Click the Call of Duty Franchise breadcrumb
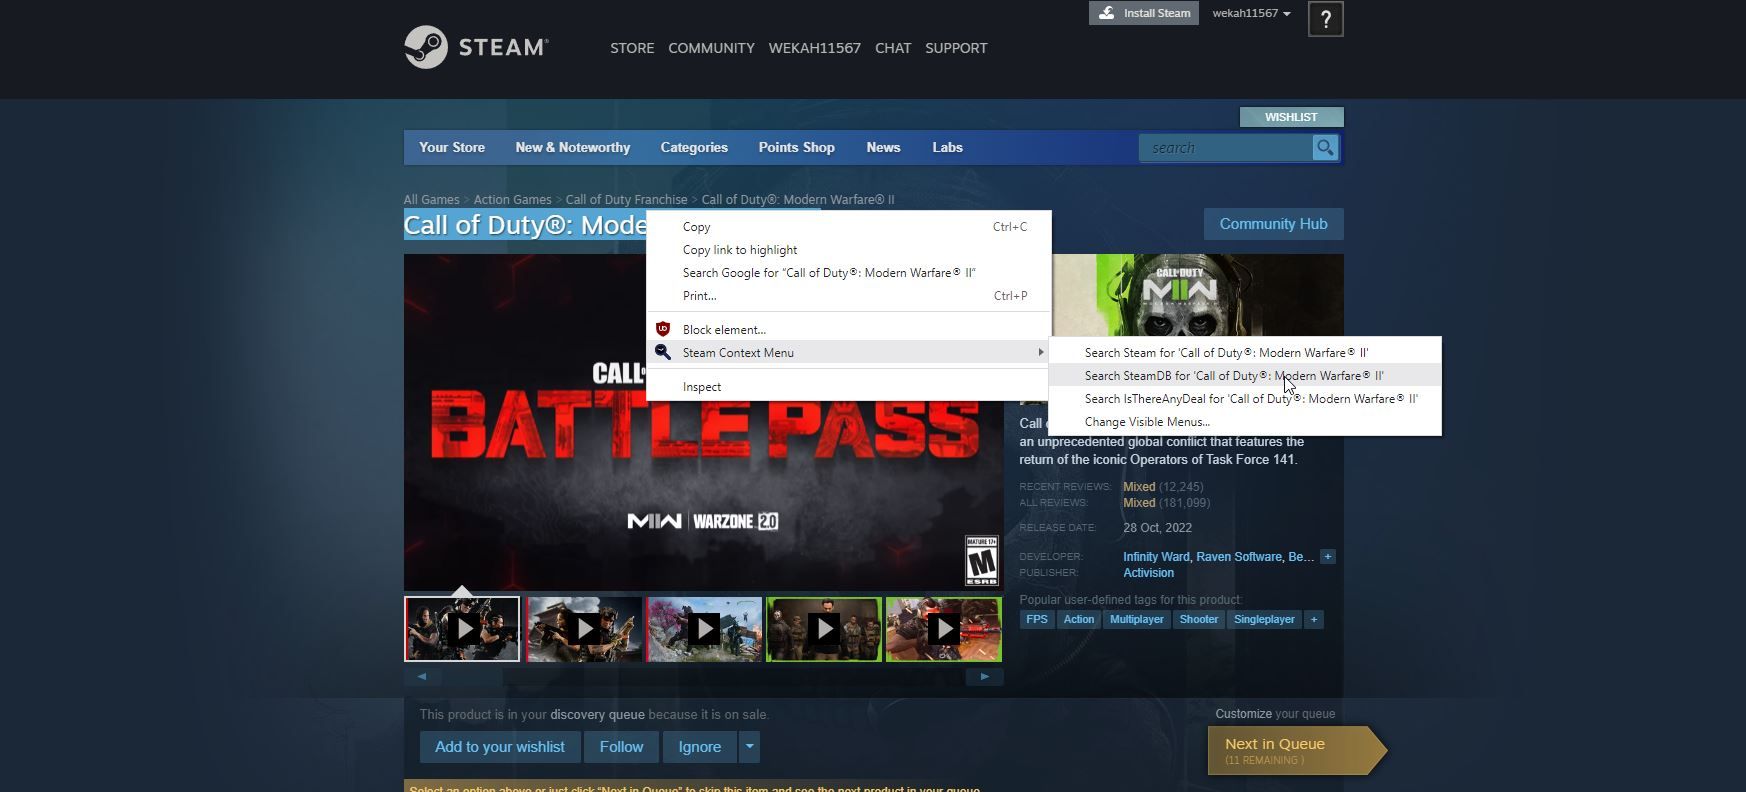Image resolution: width=1746 pixels, height=792 pixels. (626, 200)
